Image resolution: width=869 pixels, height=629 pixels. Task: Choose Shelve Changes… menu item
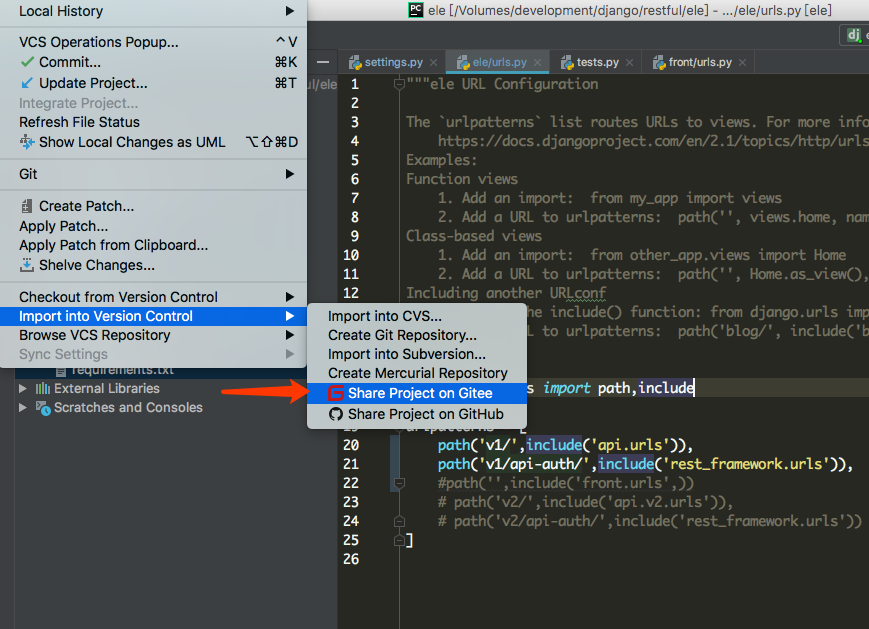154,265
